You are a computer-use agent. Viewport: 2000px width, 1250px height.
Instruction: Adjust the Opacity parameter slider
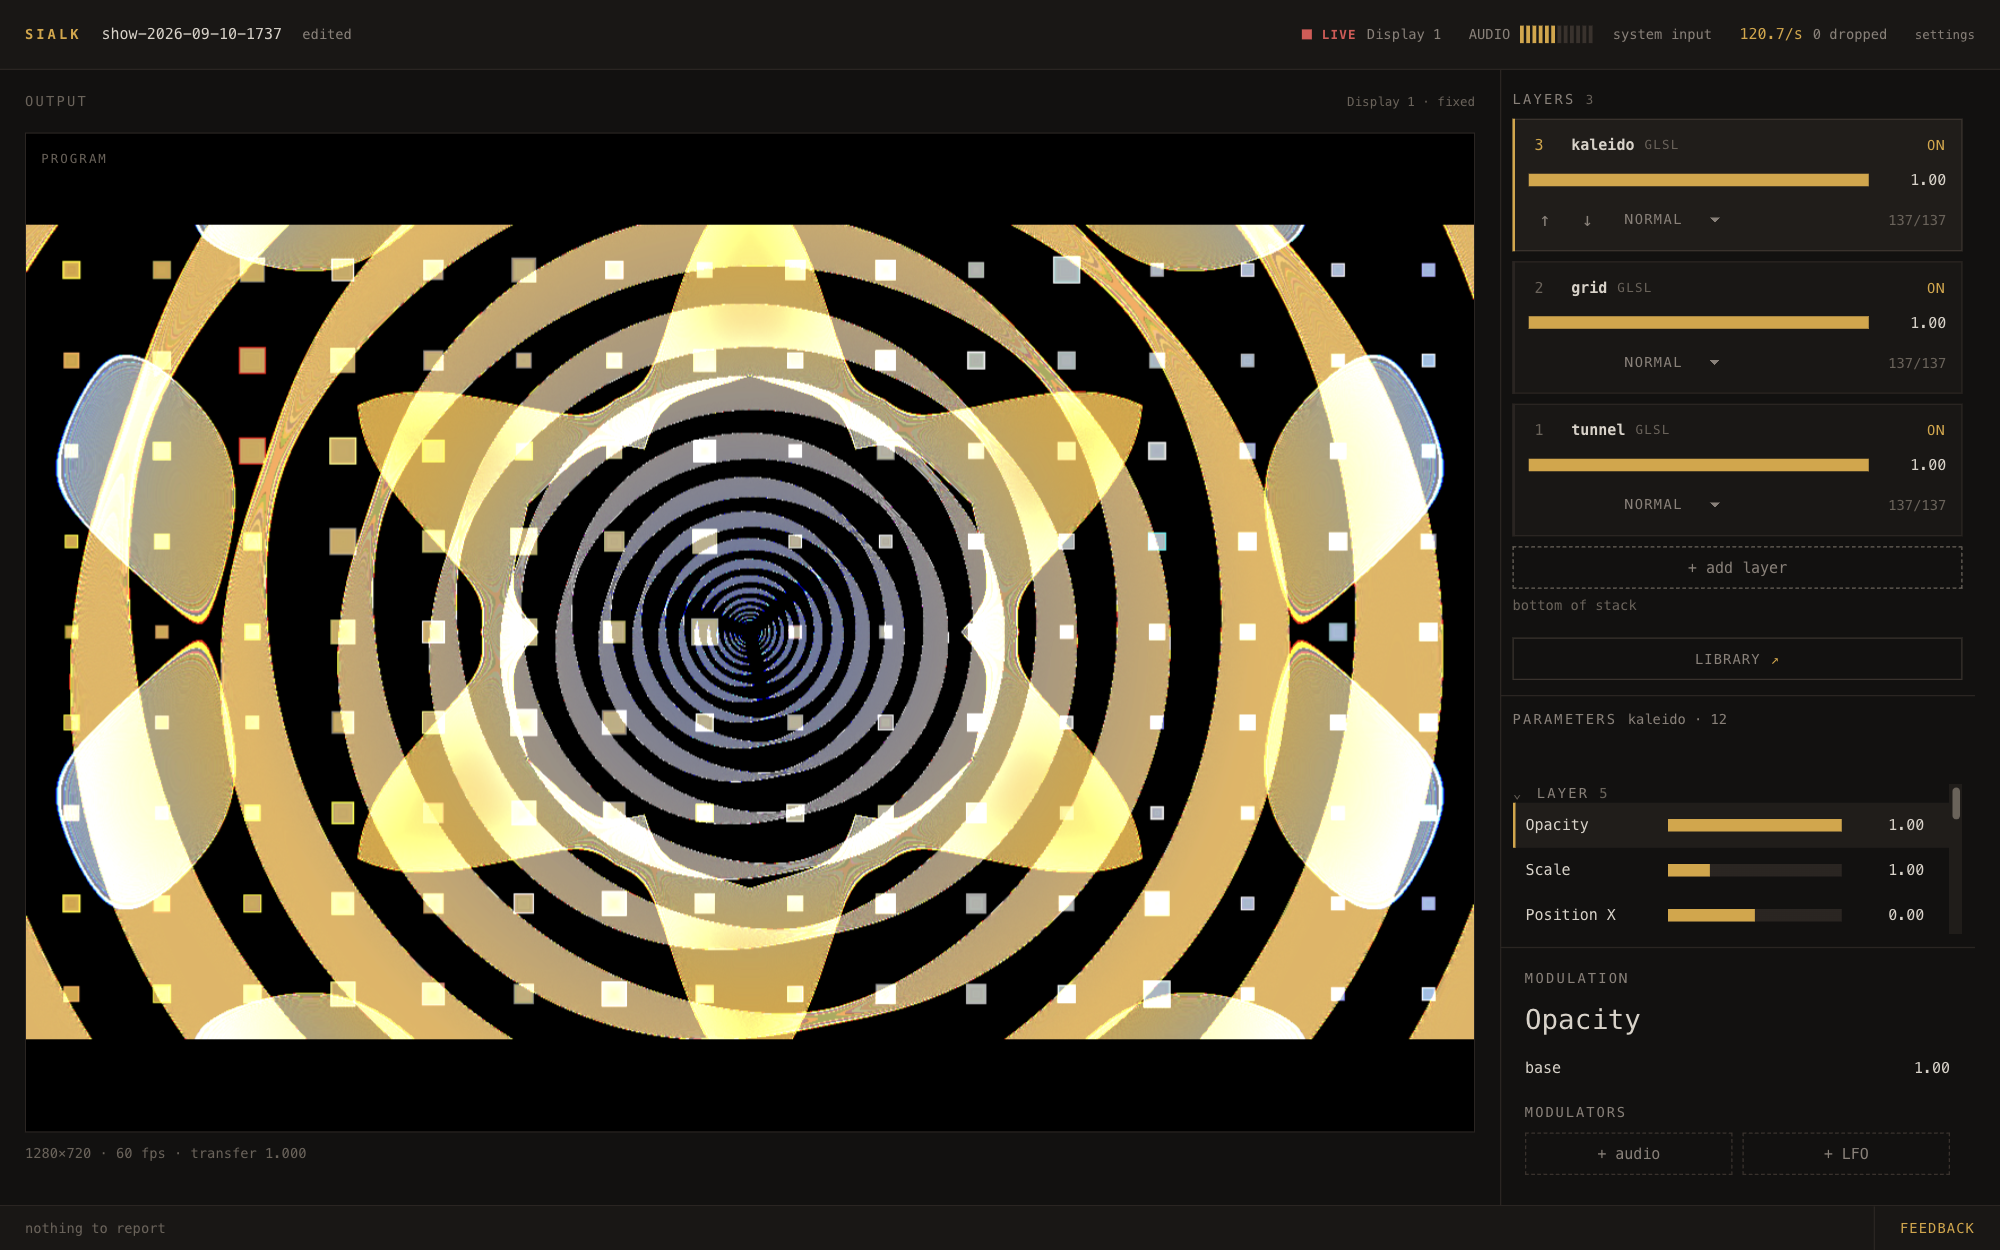click(1754, 825)
